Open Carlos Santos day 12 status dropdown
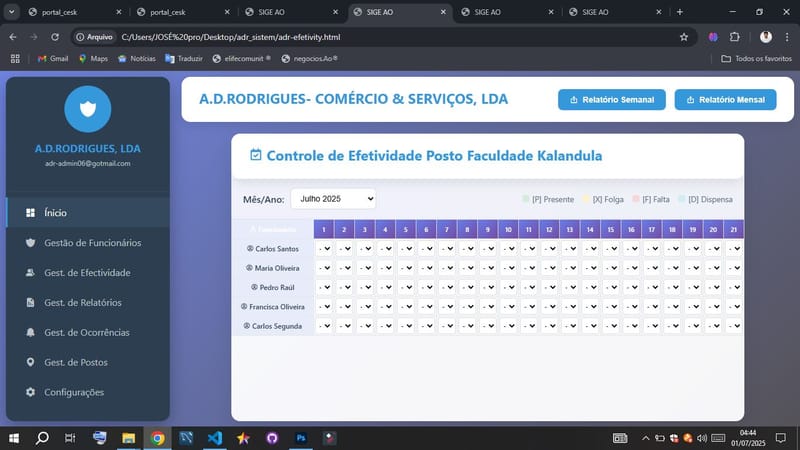 click(549, 249)
